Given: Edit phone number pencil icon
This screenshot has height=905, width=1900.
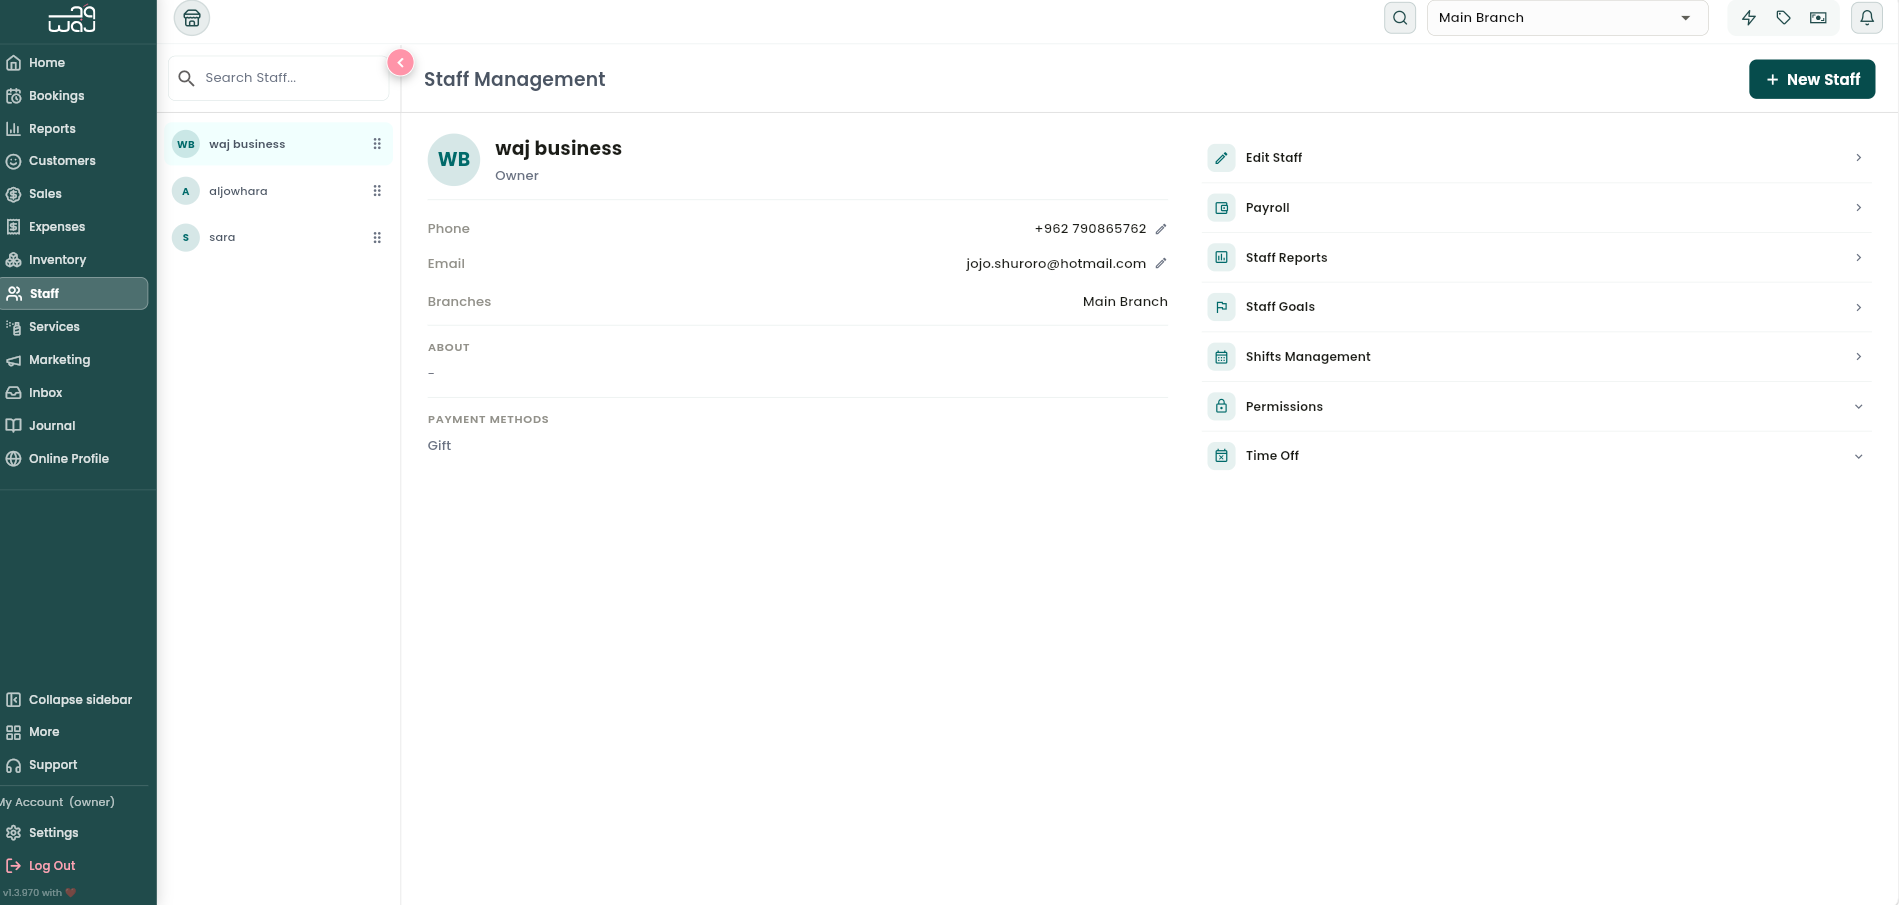Looking at the screenshot, I should [1161, 229].
